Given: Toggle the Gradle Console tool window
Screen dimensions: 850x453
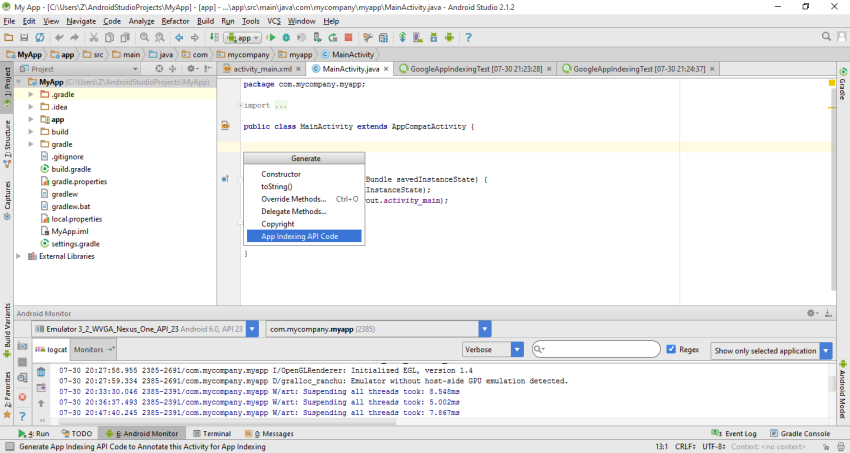Looking at the screenshot, I should pos(800,433).
